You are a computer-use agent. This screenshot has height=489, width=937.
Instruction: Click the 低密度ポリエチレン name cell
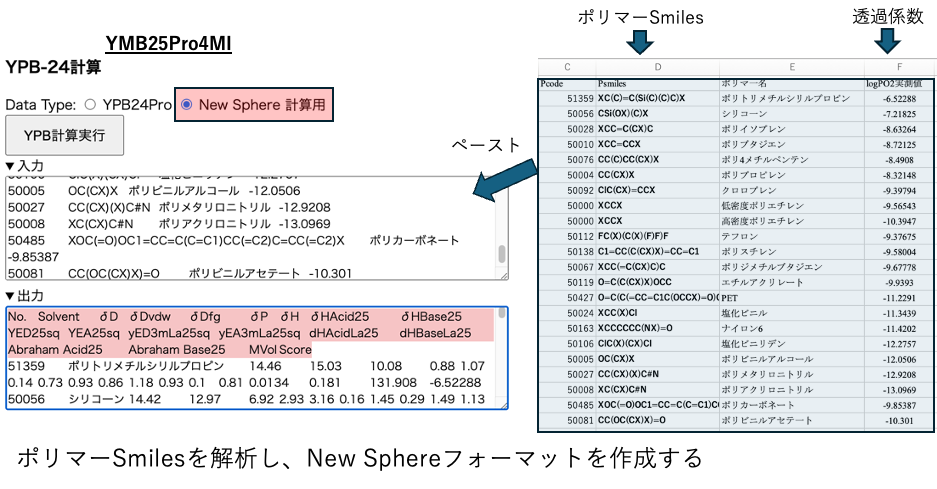pyautogui.click(x=792, y=206)
